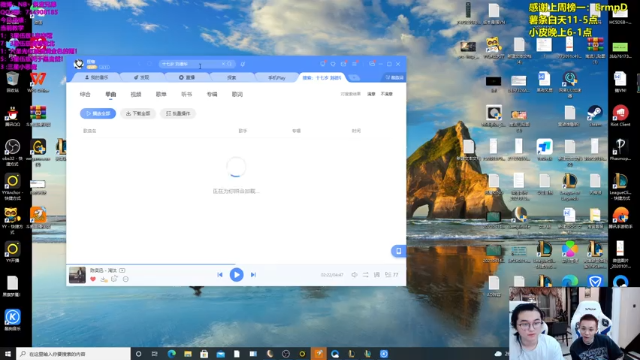Select 综合 result category
The image size is (640, 360).
85,94
